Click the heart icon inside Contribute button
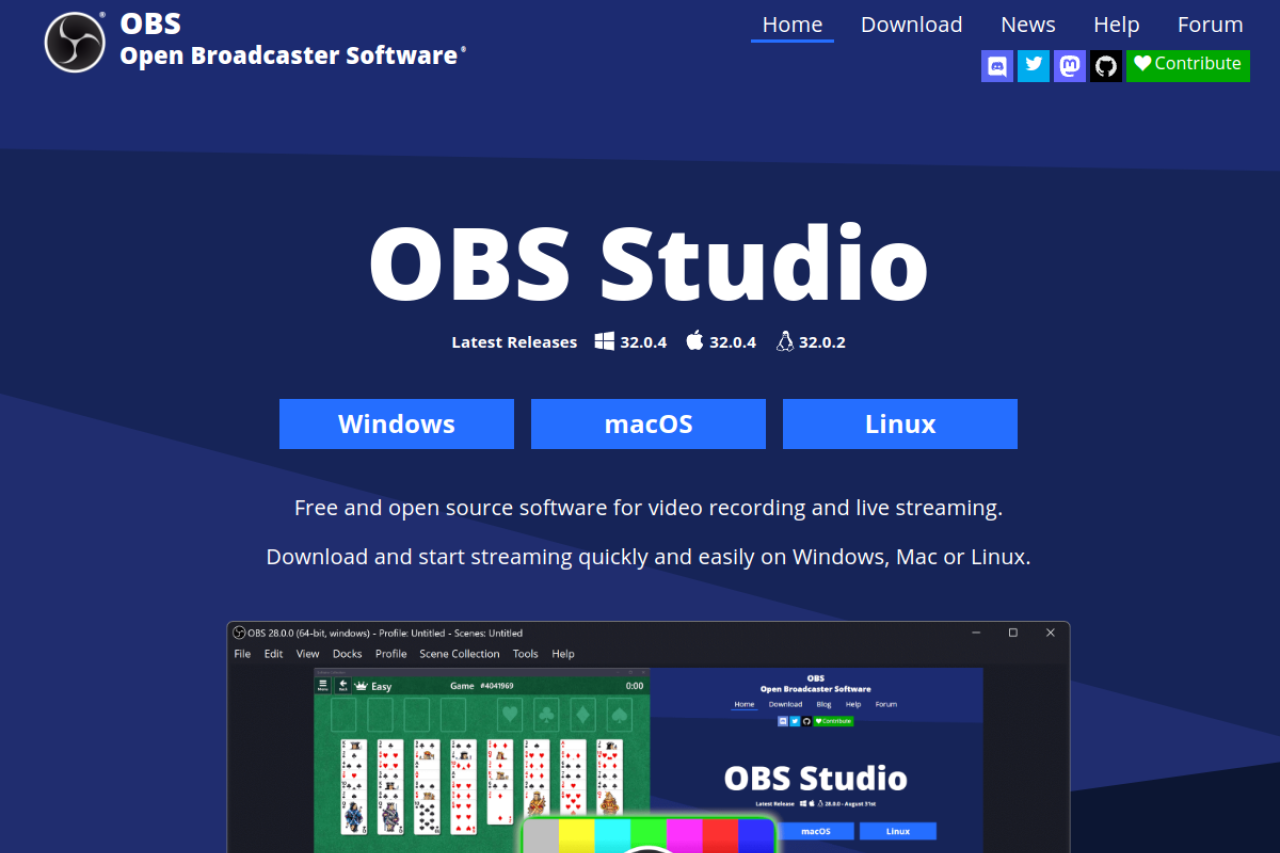The width and height of the screenshot is (1280, 853). click(x=1143, y=64)
